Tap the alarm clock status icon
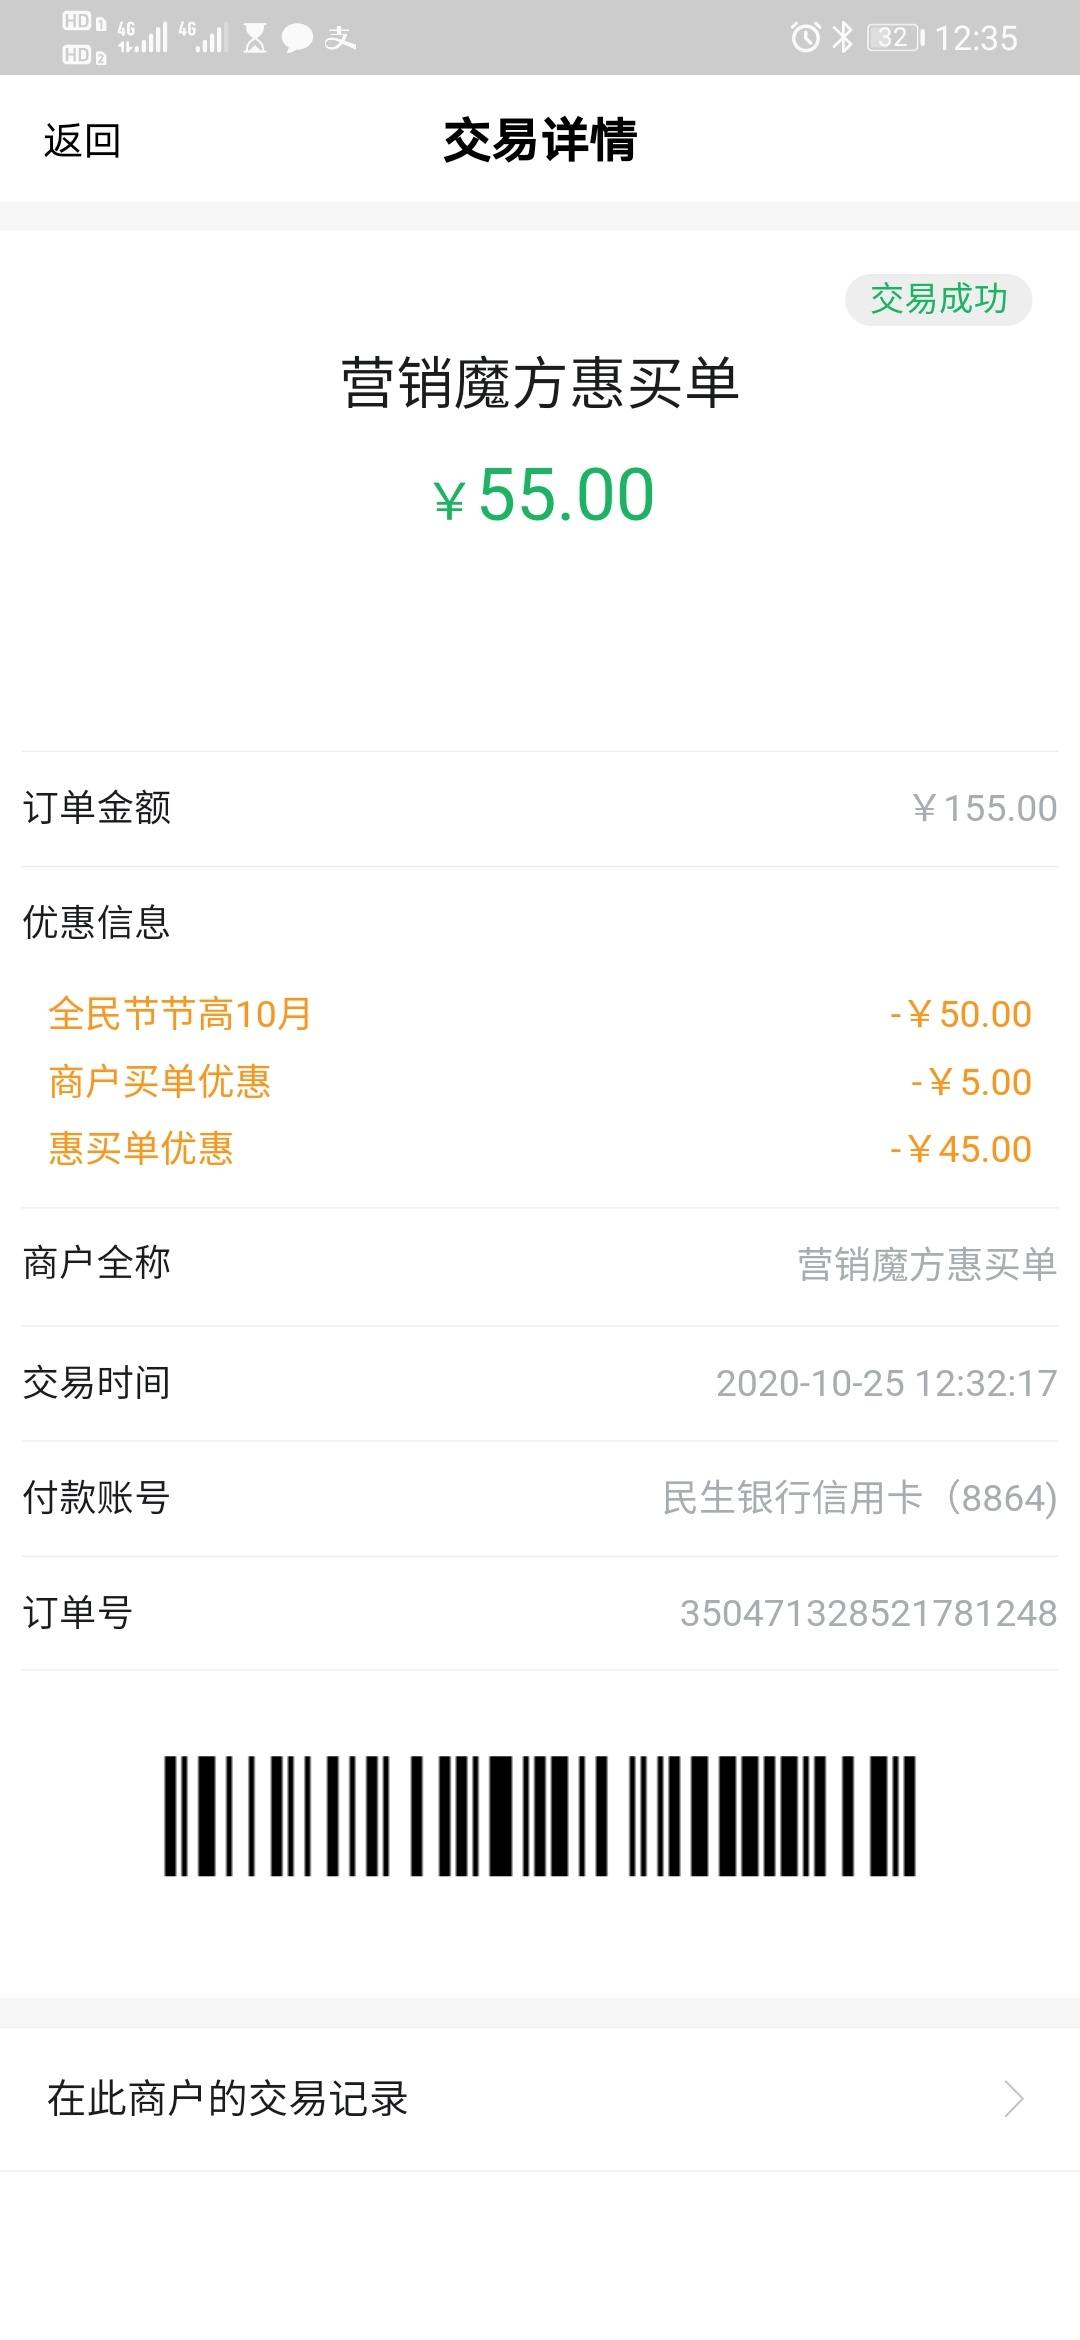The image size is (1080, 2340). click(805, 38)
